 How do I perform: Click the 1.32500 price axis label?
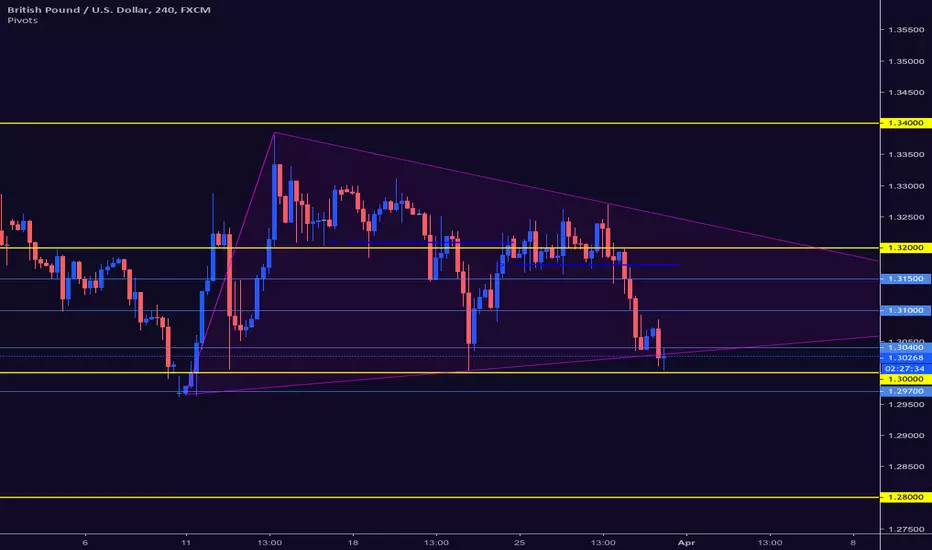906,217
